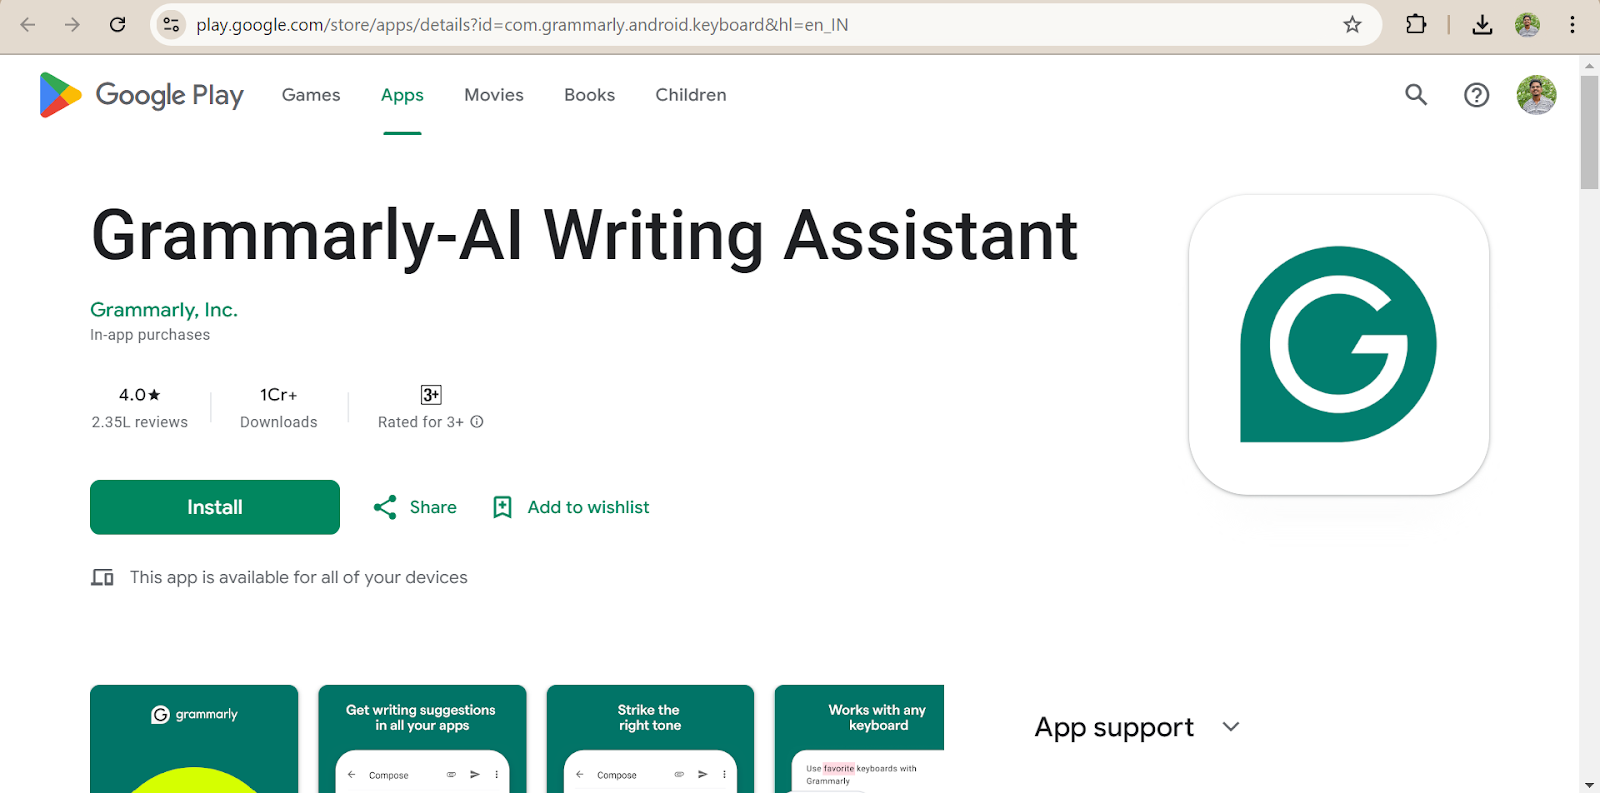Expand the App support section chevron
The image size is (1600, 793).
[x=1231, y=727]
